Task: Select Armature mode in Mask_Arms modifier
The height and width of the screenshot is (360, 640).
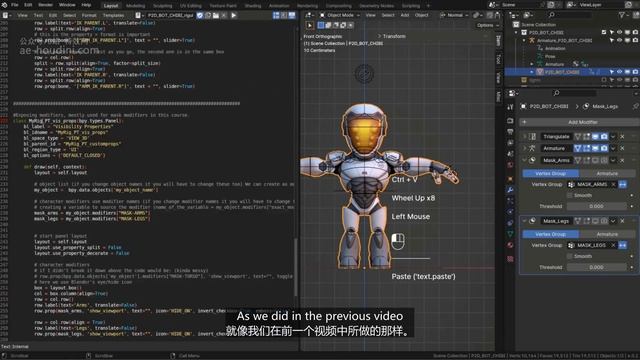Action: [x=607, y=173]
